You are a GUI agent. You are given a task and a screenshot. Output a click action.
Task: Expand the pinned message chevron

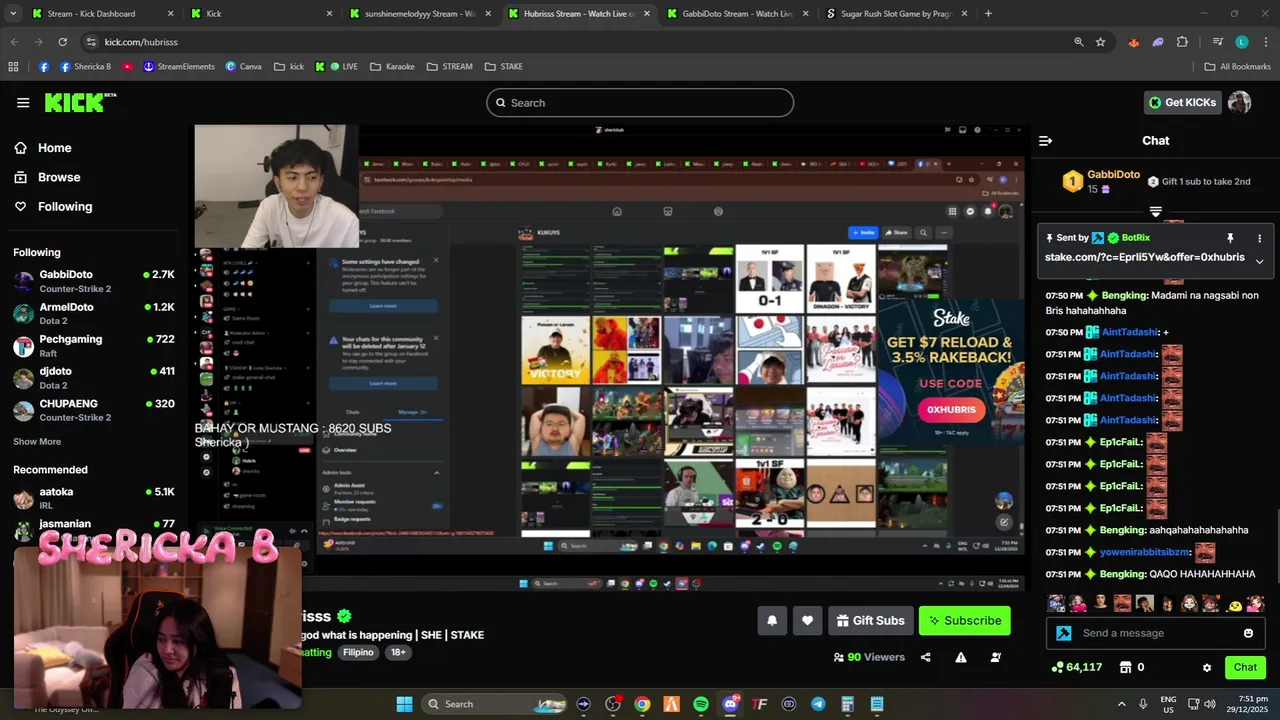pos(1259,261)
